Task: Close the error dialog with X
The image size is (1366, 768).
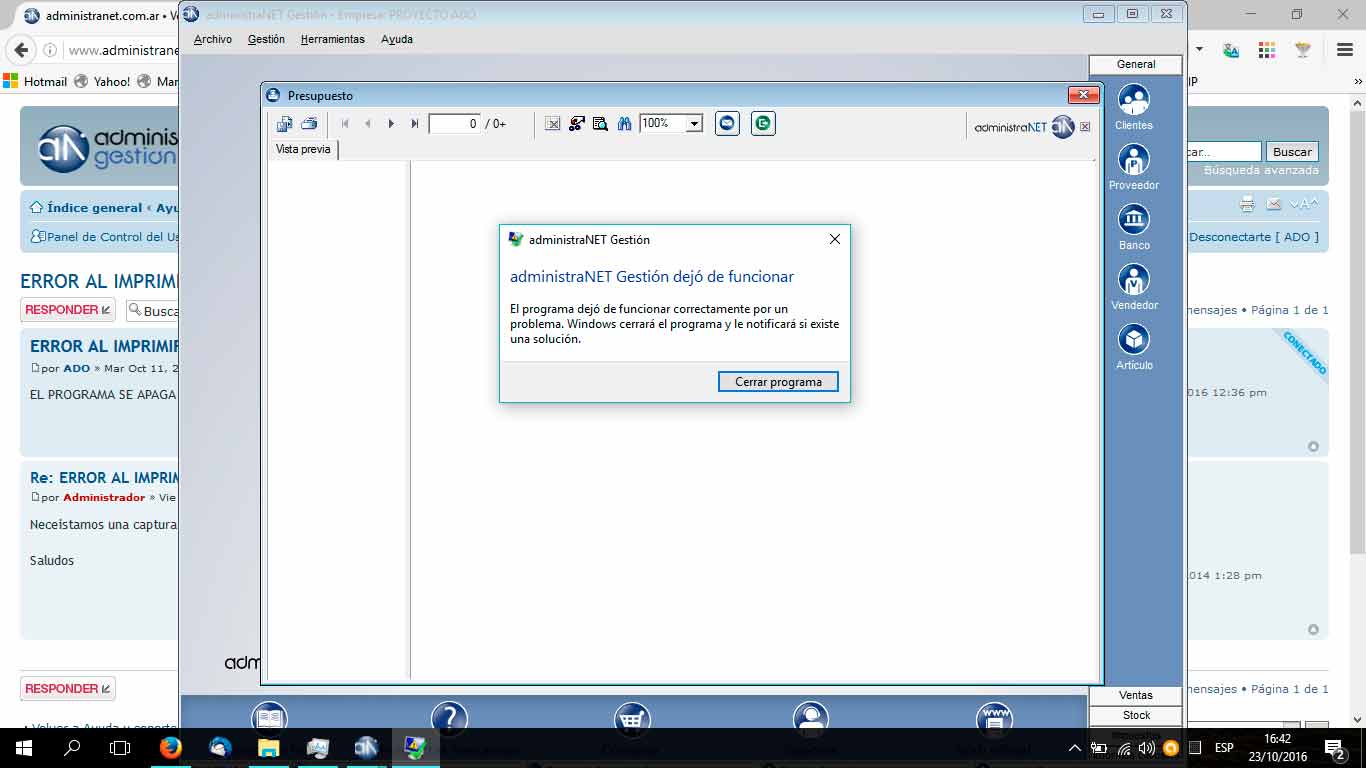Action: point(835,239)
